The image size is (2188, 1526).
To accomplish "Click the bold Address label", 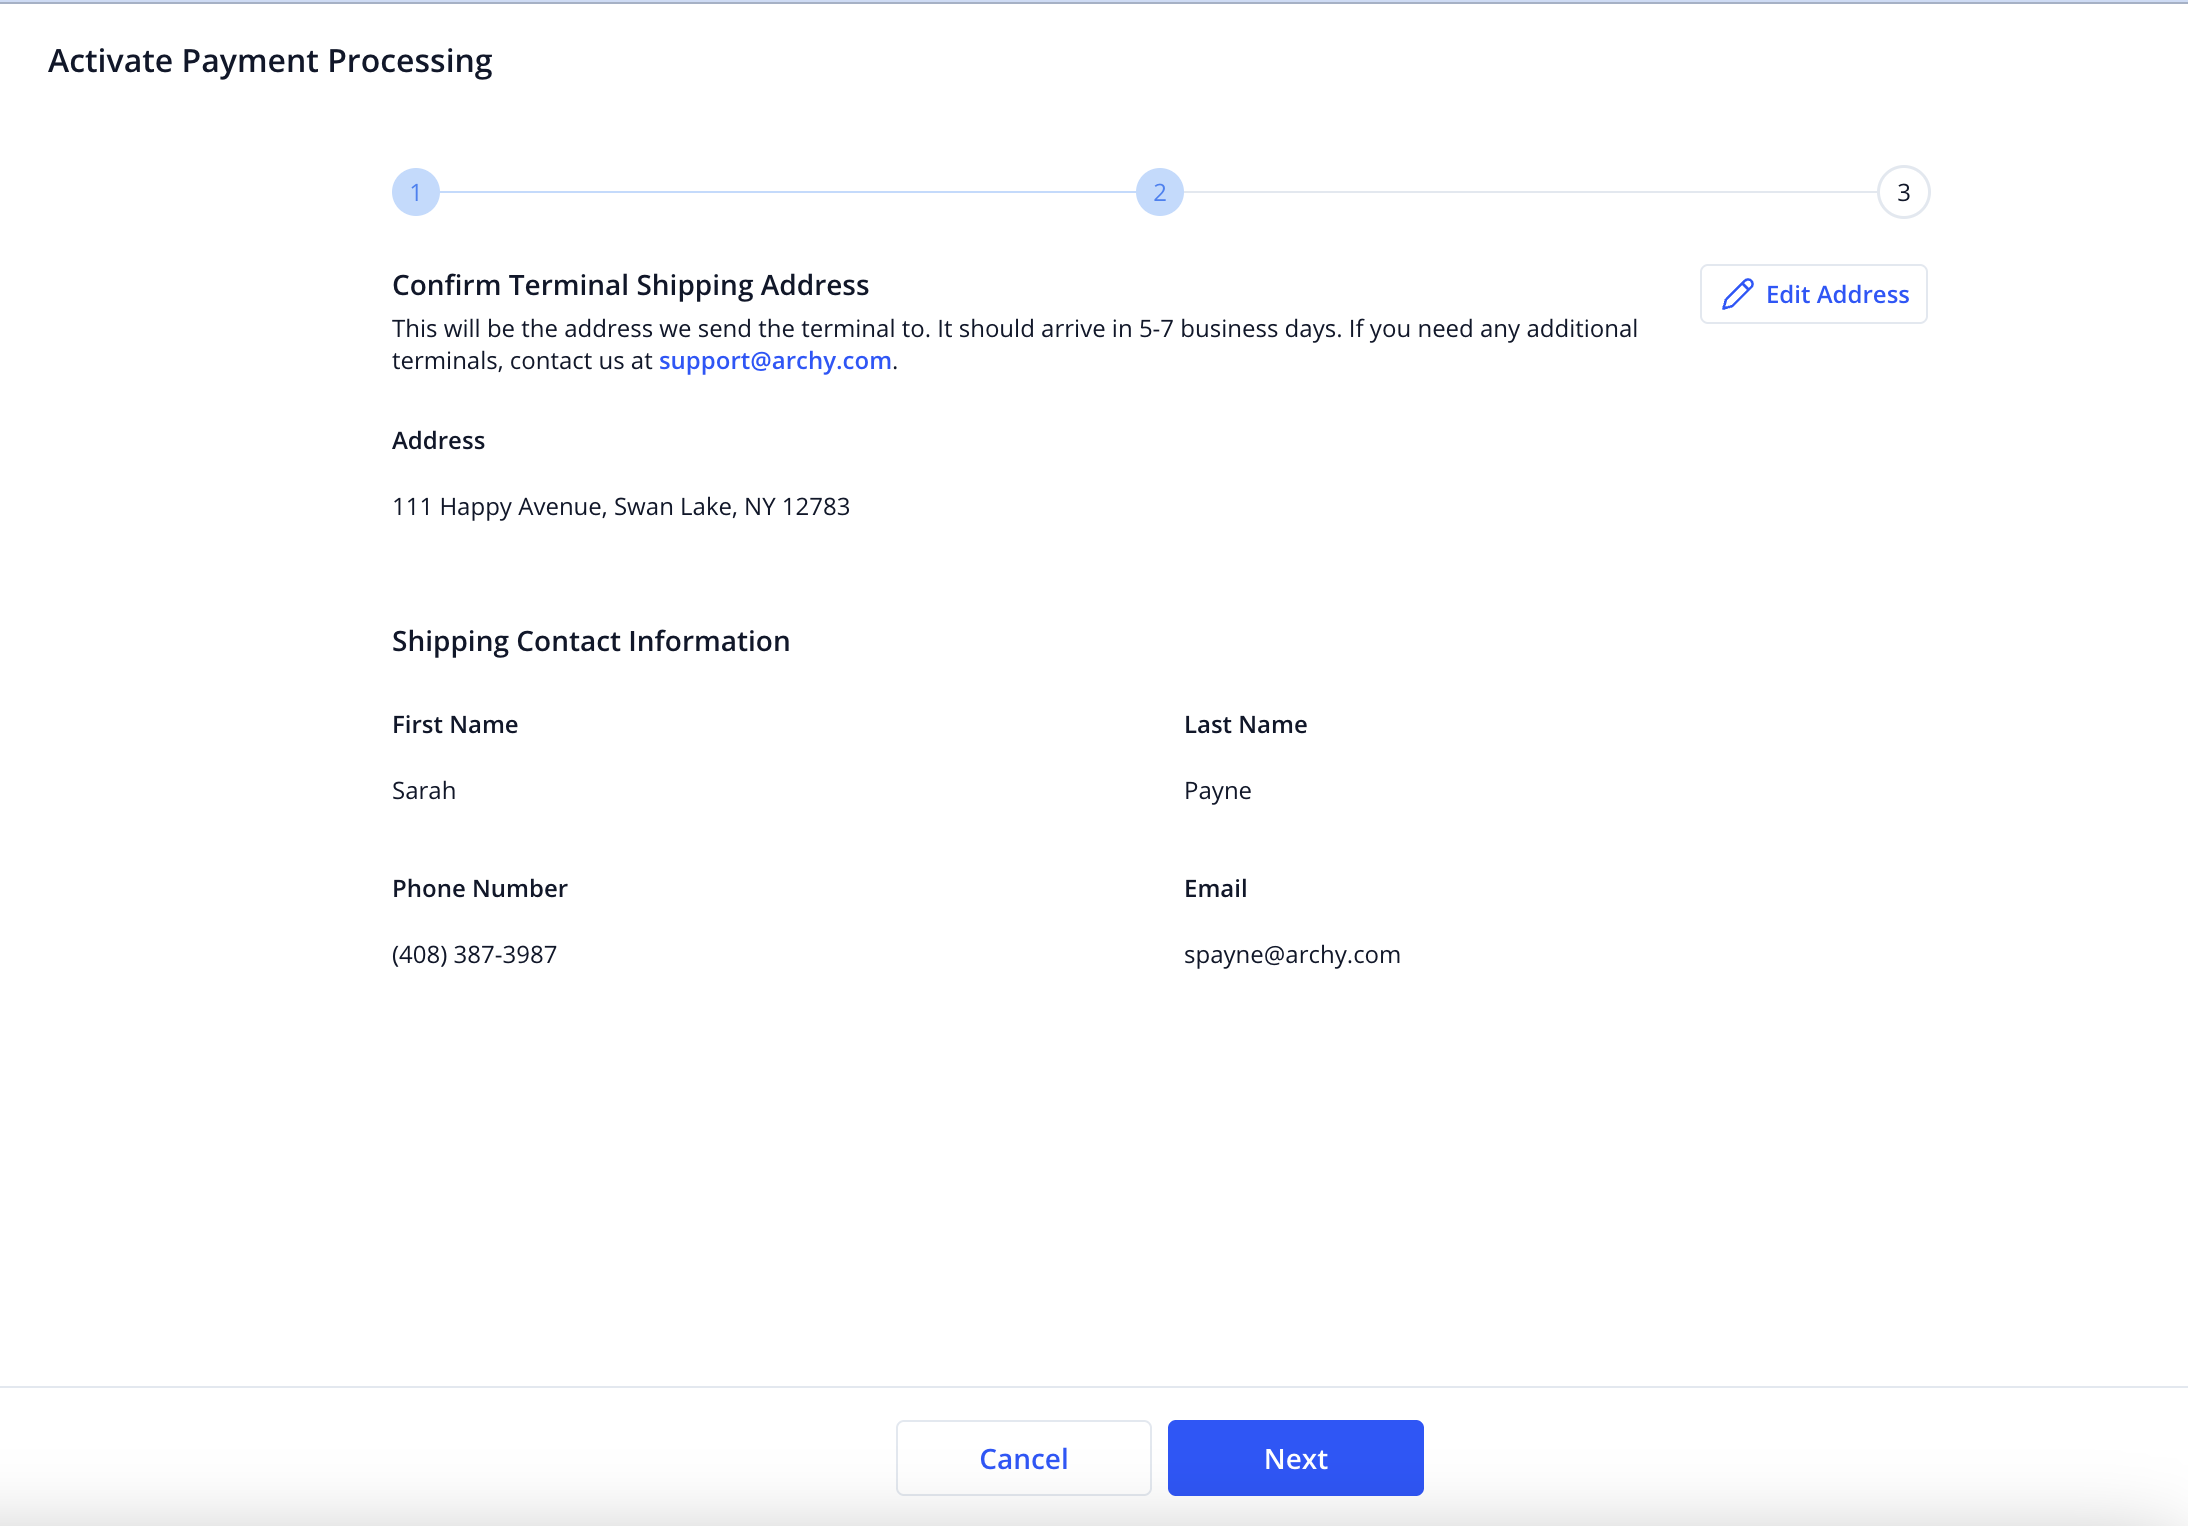I will tap(438, 440).
